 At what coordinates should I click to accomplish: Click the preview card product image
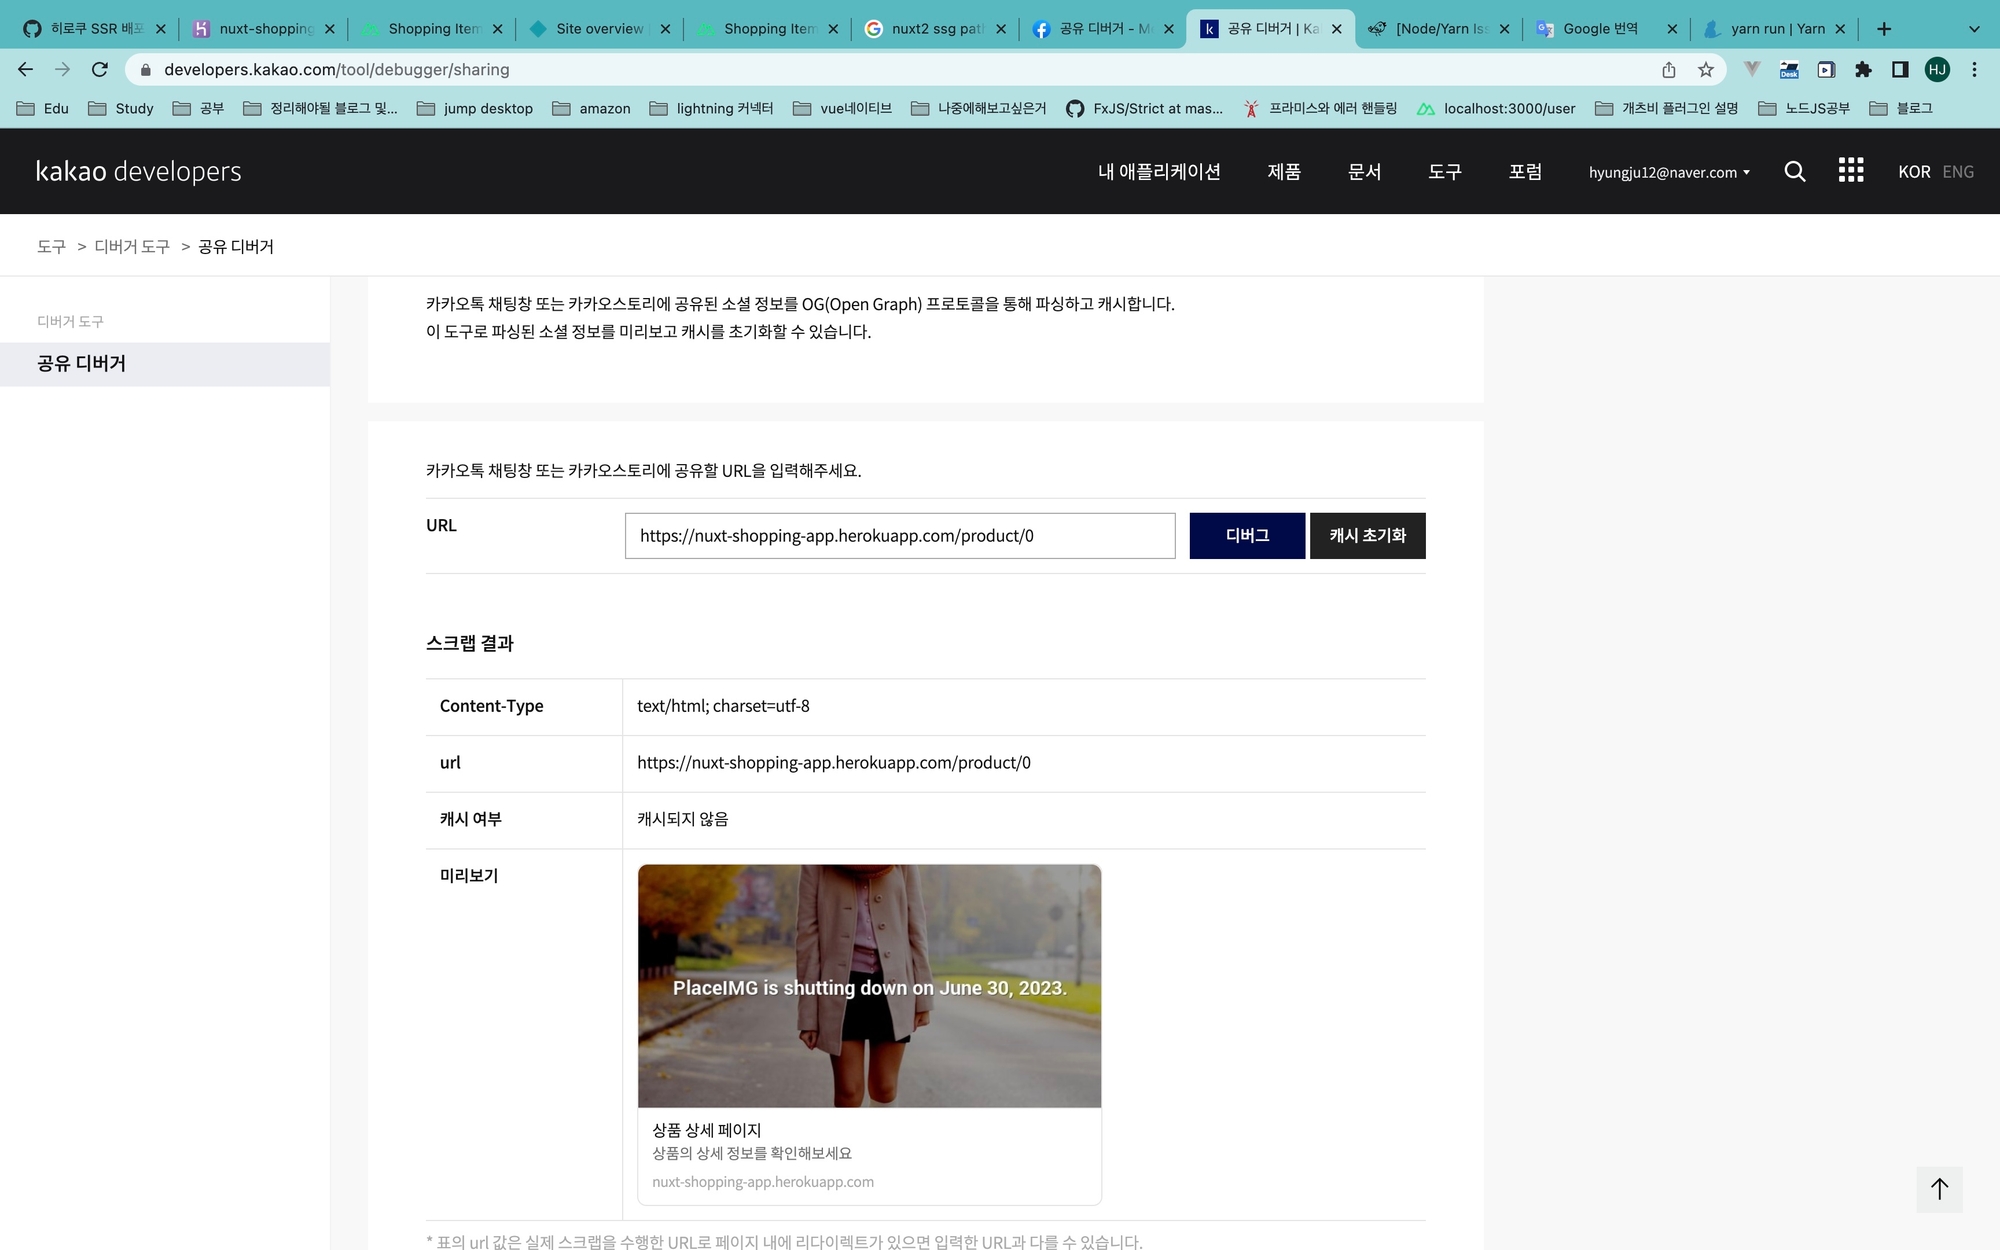(x=869, y=986)
